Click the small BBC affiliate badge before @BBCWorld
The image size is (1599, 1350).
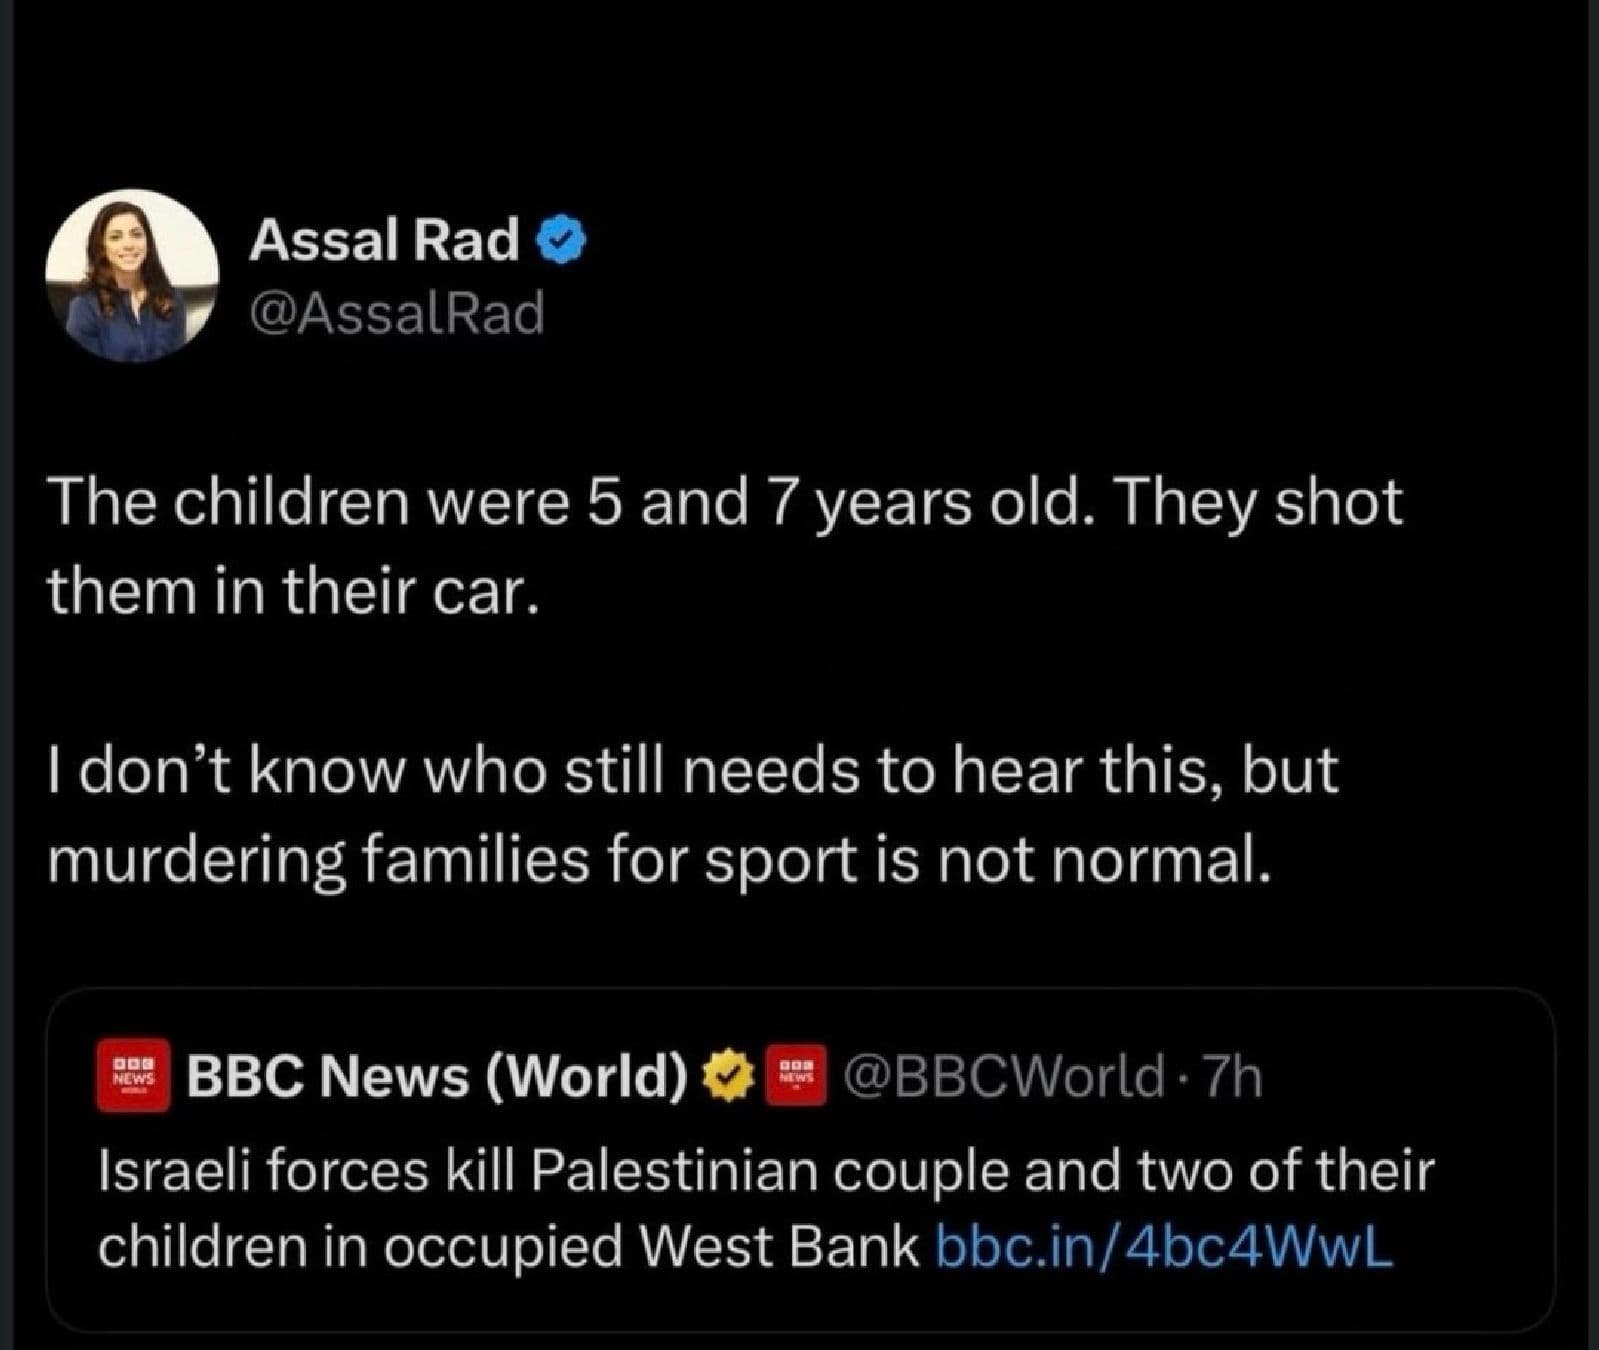coord(795,1076)
